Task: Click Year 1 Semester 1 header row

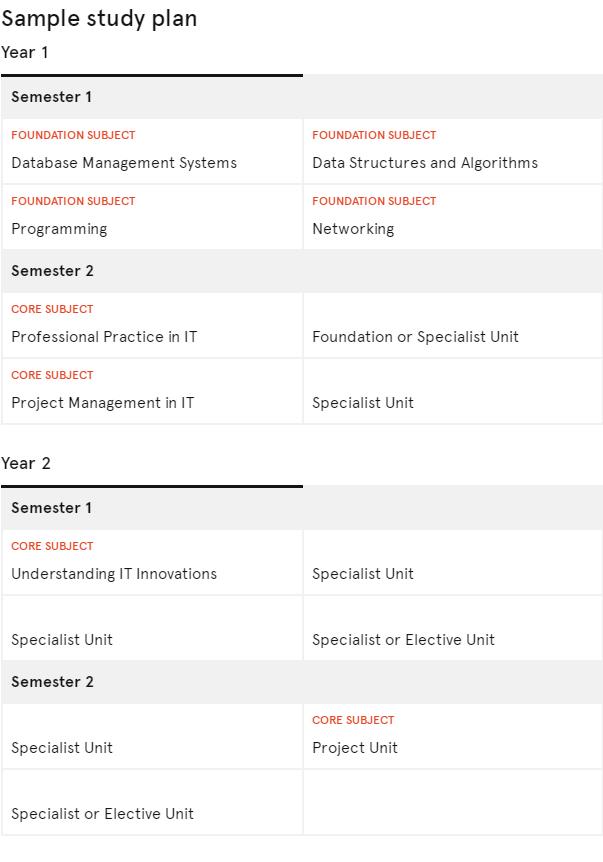Action: (302, 97)
